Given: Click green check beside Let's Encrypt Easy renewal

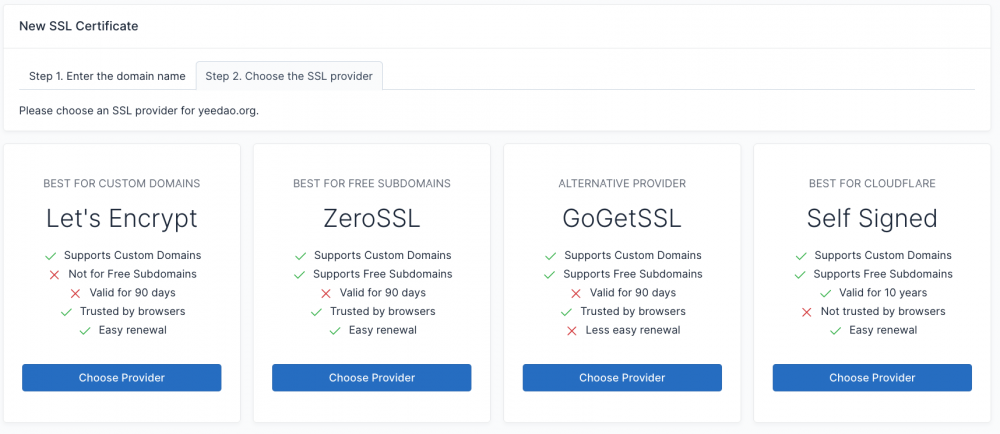Looking at the screenshot, I should pyautogui.click(x=85, y=331).
